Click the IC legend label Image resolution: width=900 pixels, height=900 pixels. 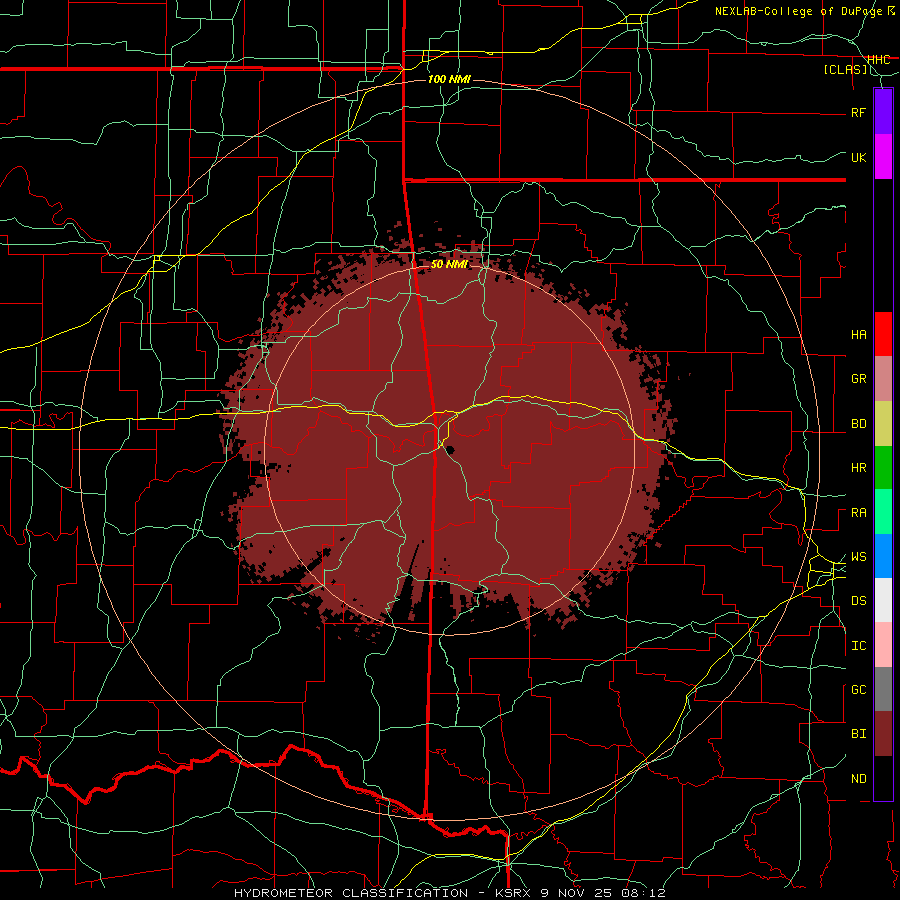[x=858, y=646]
